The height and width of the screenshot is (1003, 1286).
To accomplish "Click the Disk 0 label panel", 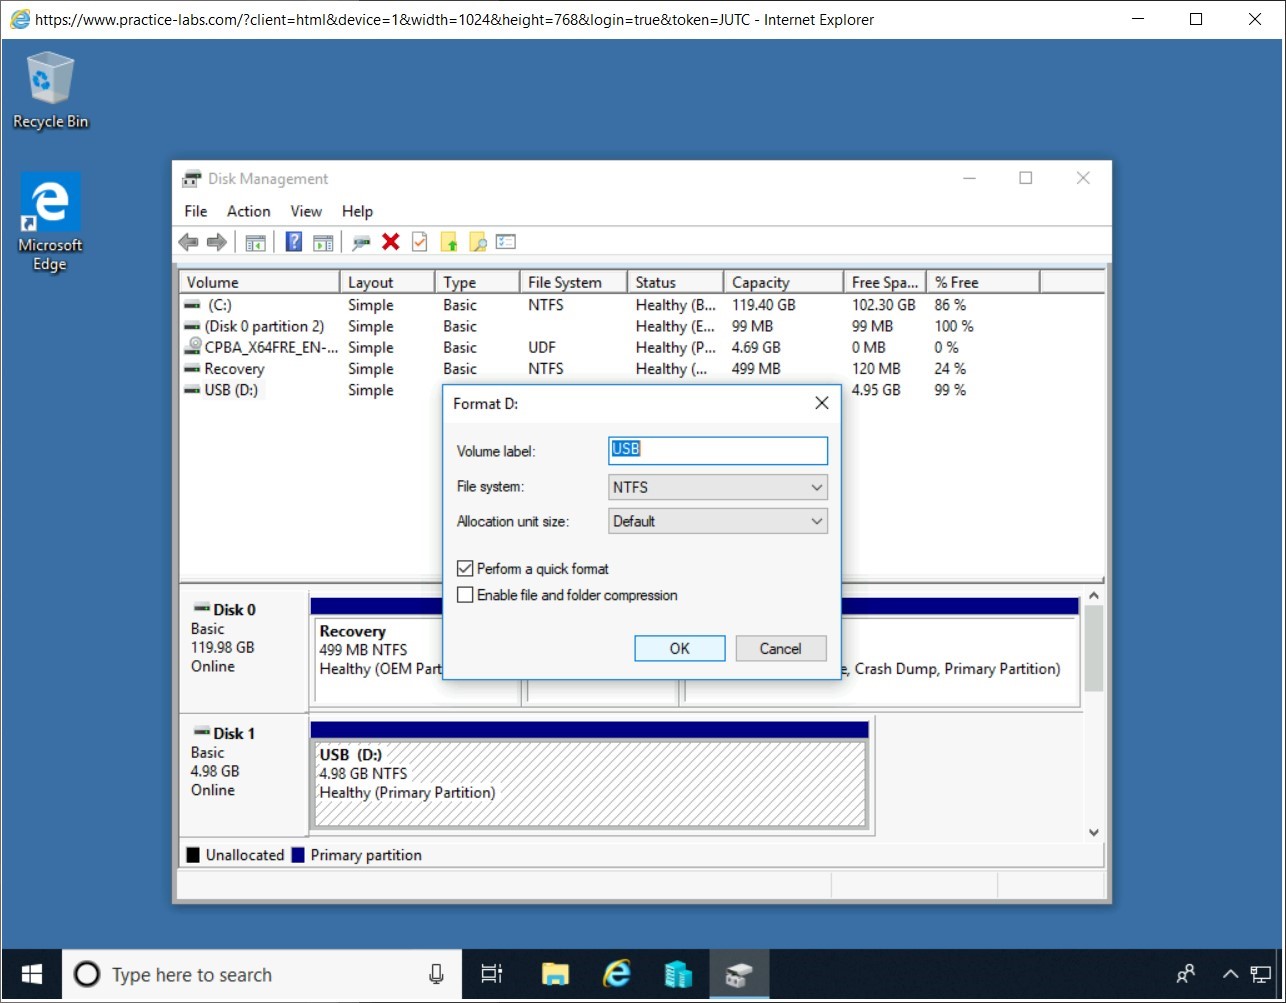I will [243, 650].
